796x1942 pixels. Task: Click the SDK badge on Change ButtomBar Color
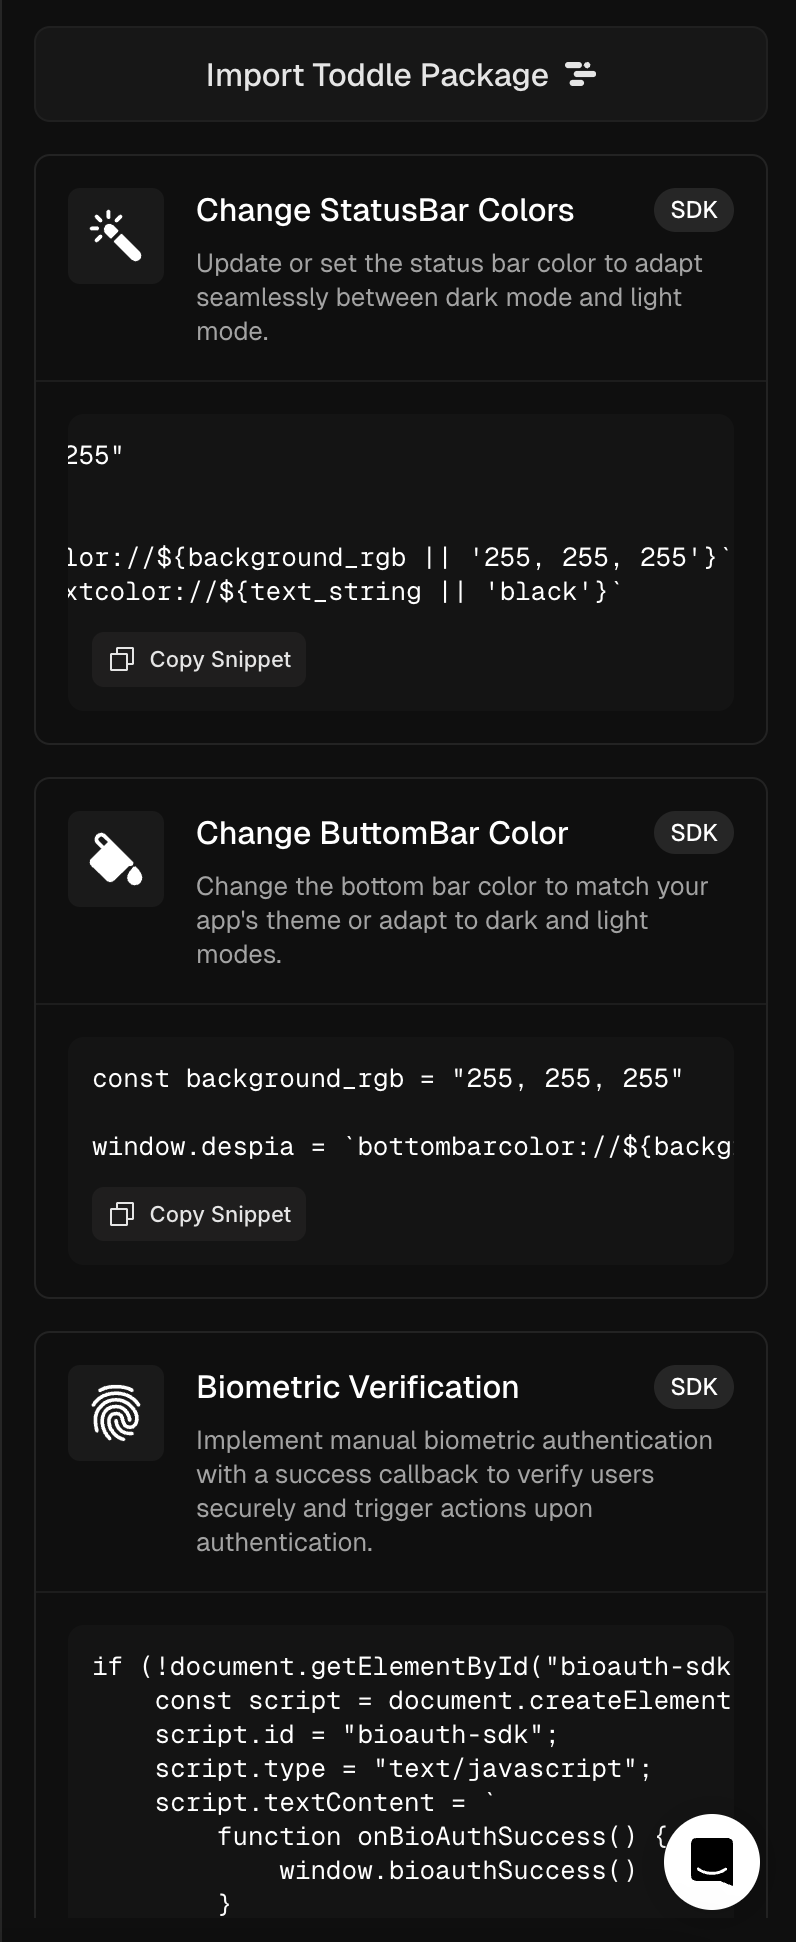(694, 833)
